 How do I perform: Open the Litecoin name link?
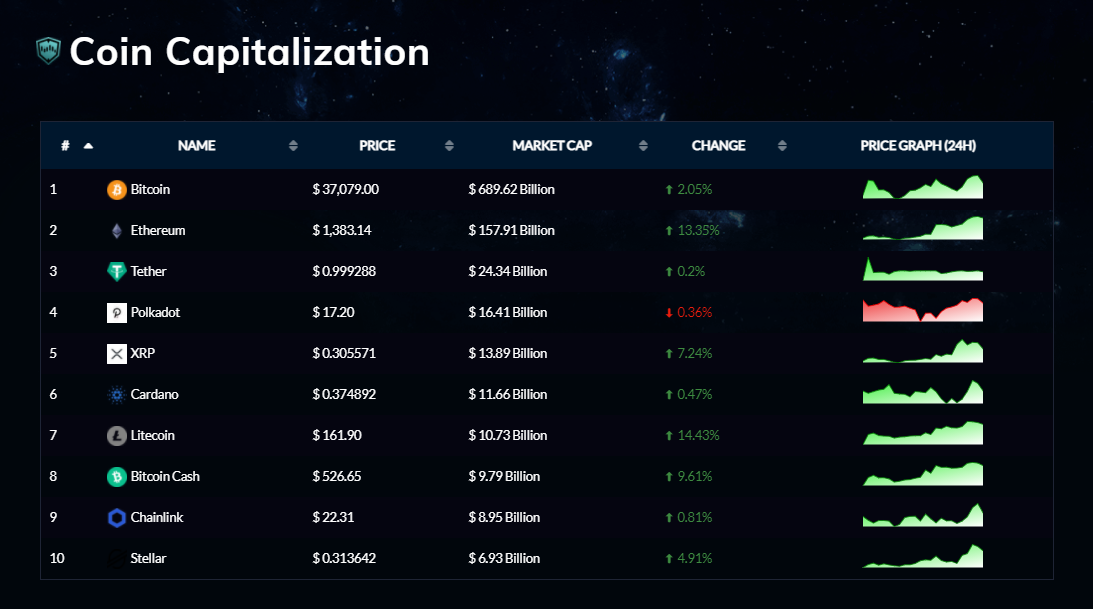click(152, 435)
